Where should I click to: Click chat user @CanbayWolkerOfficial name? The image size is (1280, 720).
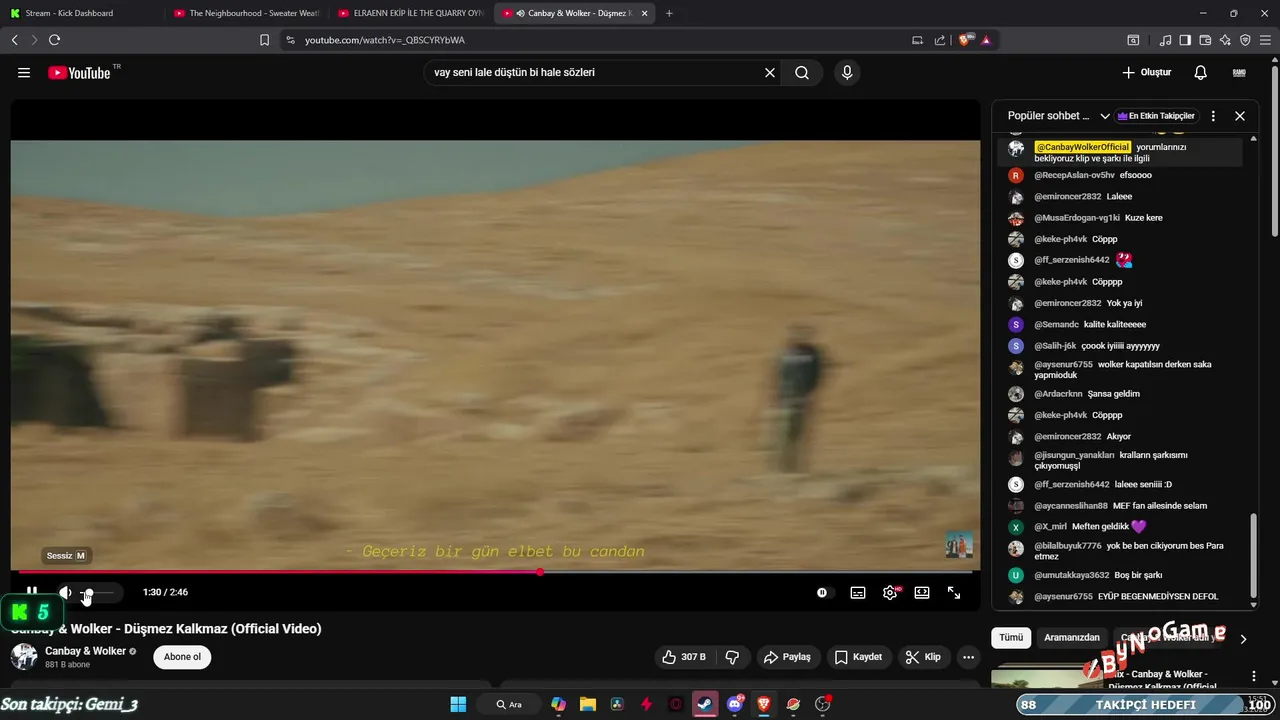(x=1082, y=147)
